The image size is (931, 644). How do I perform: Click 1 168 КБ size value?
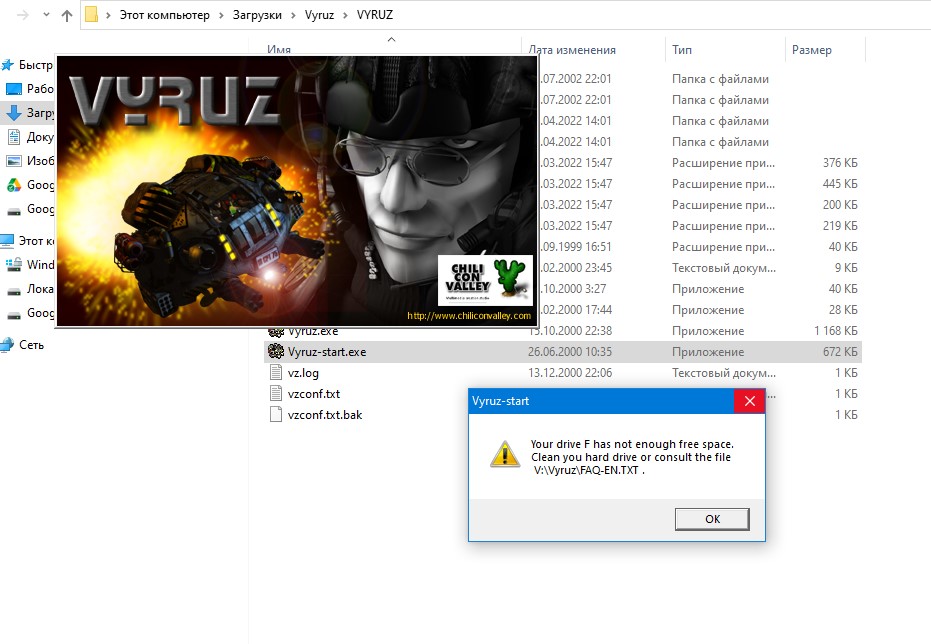tap(836, 331)
